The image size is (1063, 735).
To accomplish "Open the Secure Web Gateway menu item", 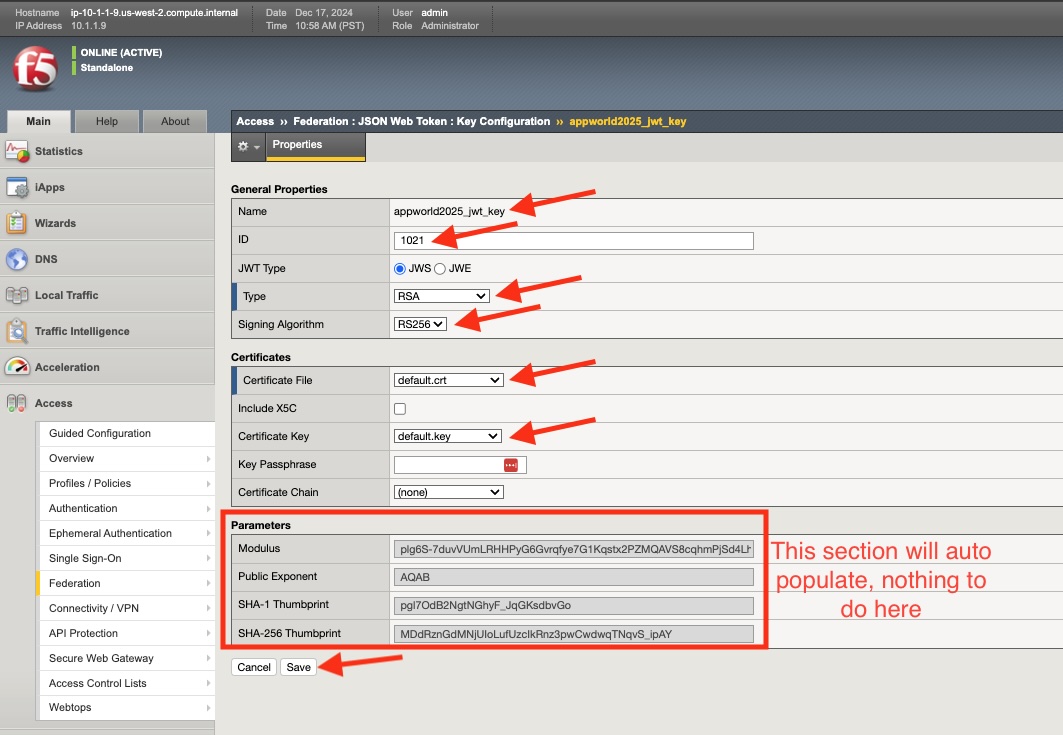I will 126,658.
